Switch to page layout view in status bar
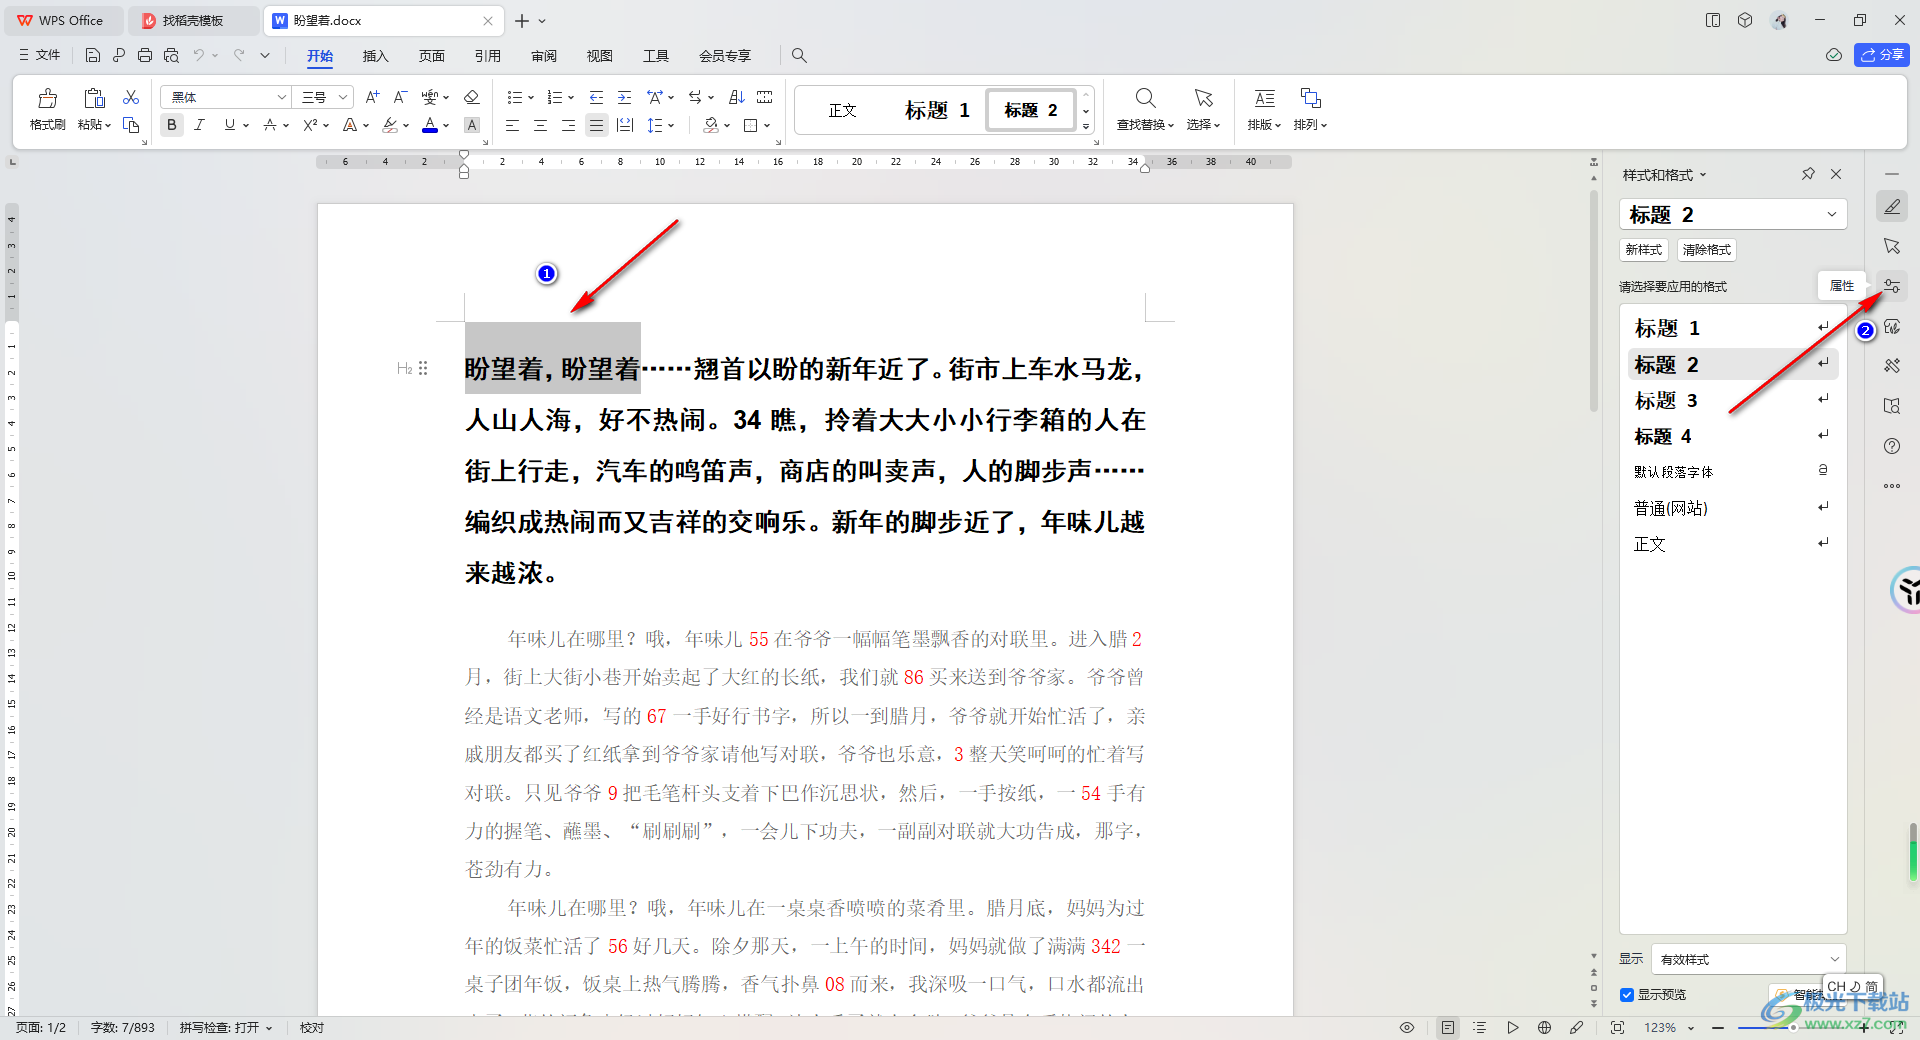The height and width of the screenshot is (1040, 1920). 1447,1027
